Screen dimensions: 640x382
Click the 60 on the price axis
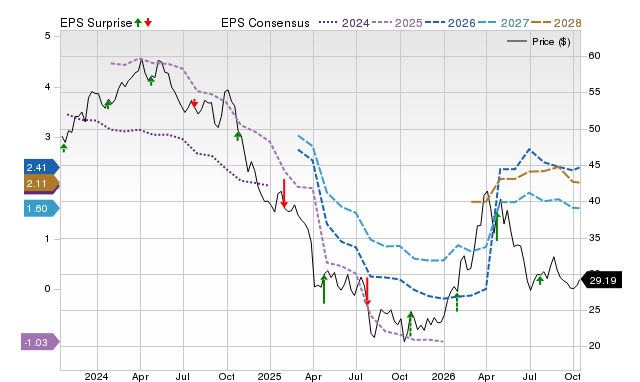click(594, 56)
